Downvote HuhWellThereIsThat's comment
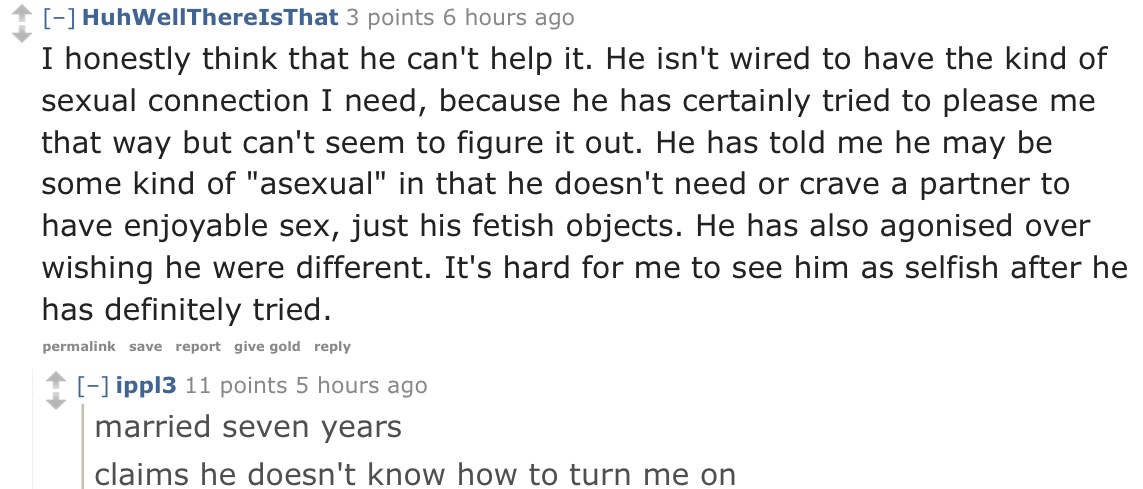Image resolution: width=1143 pixels, height=489 pixels. point(23,34)
